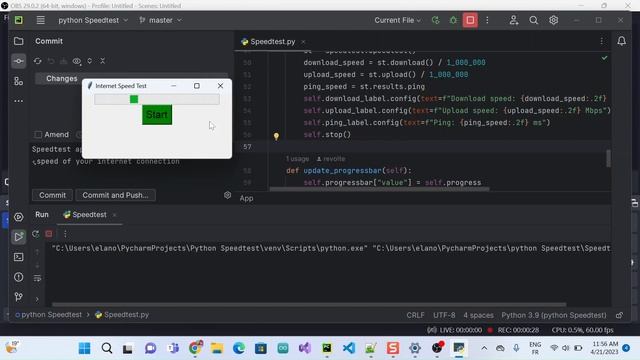Open taskbar Search
This screenshot has width=640, height=360.
point(107,348)
